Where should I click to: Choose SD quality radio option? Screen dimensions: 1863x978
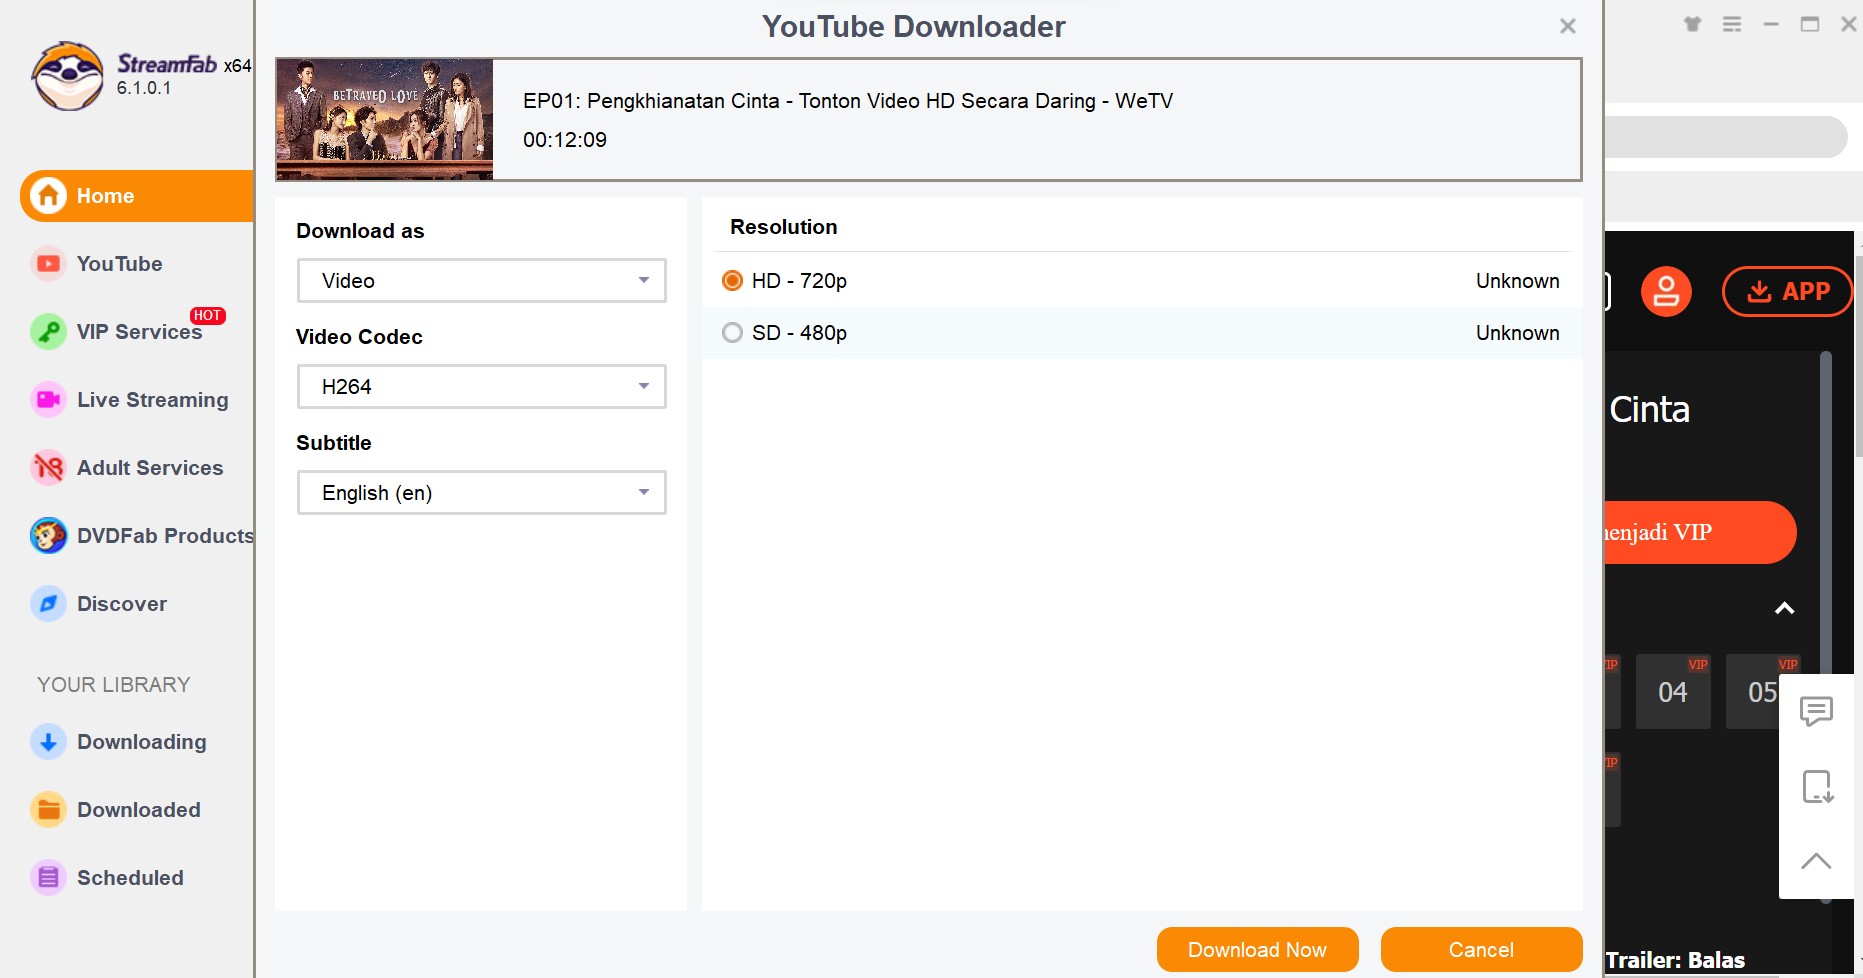732,332
